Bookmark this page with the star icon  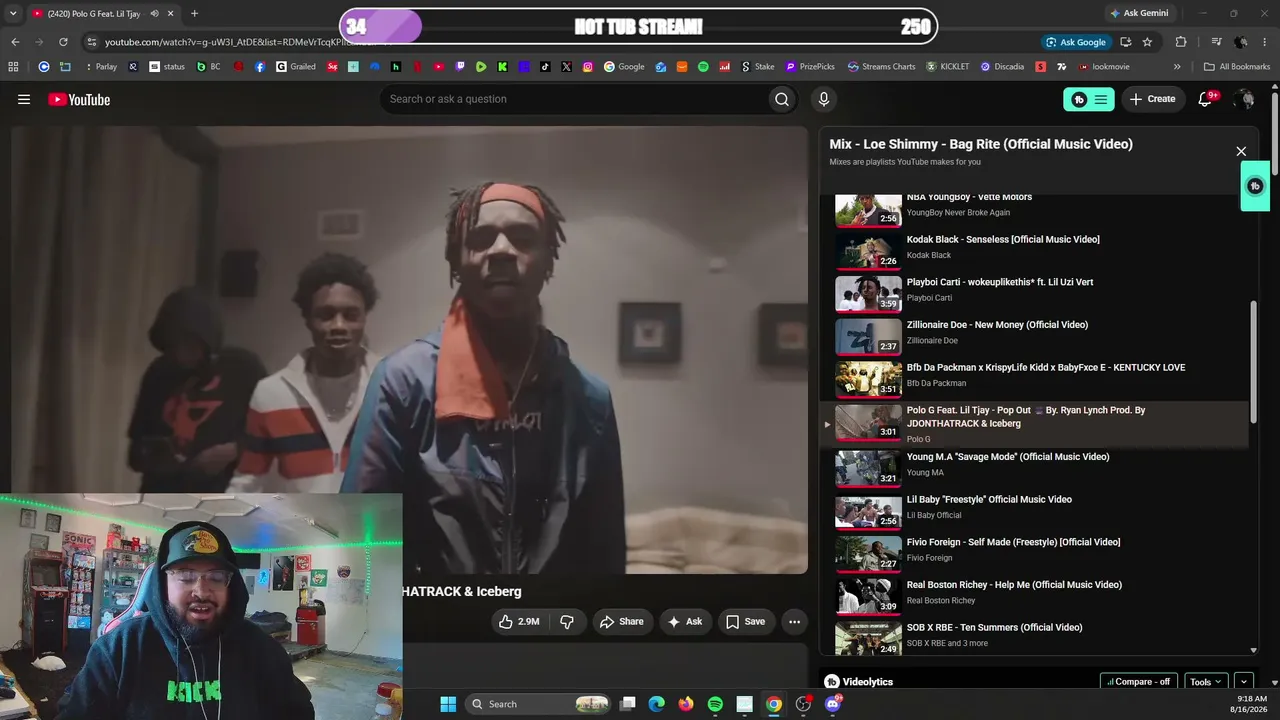click(1147, 42)
